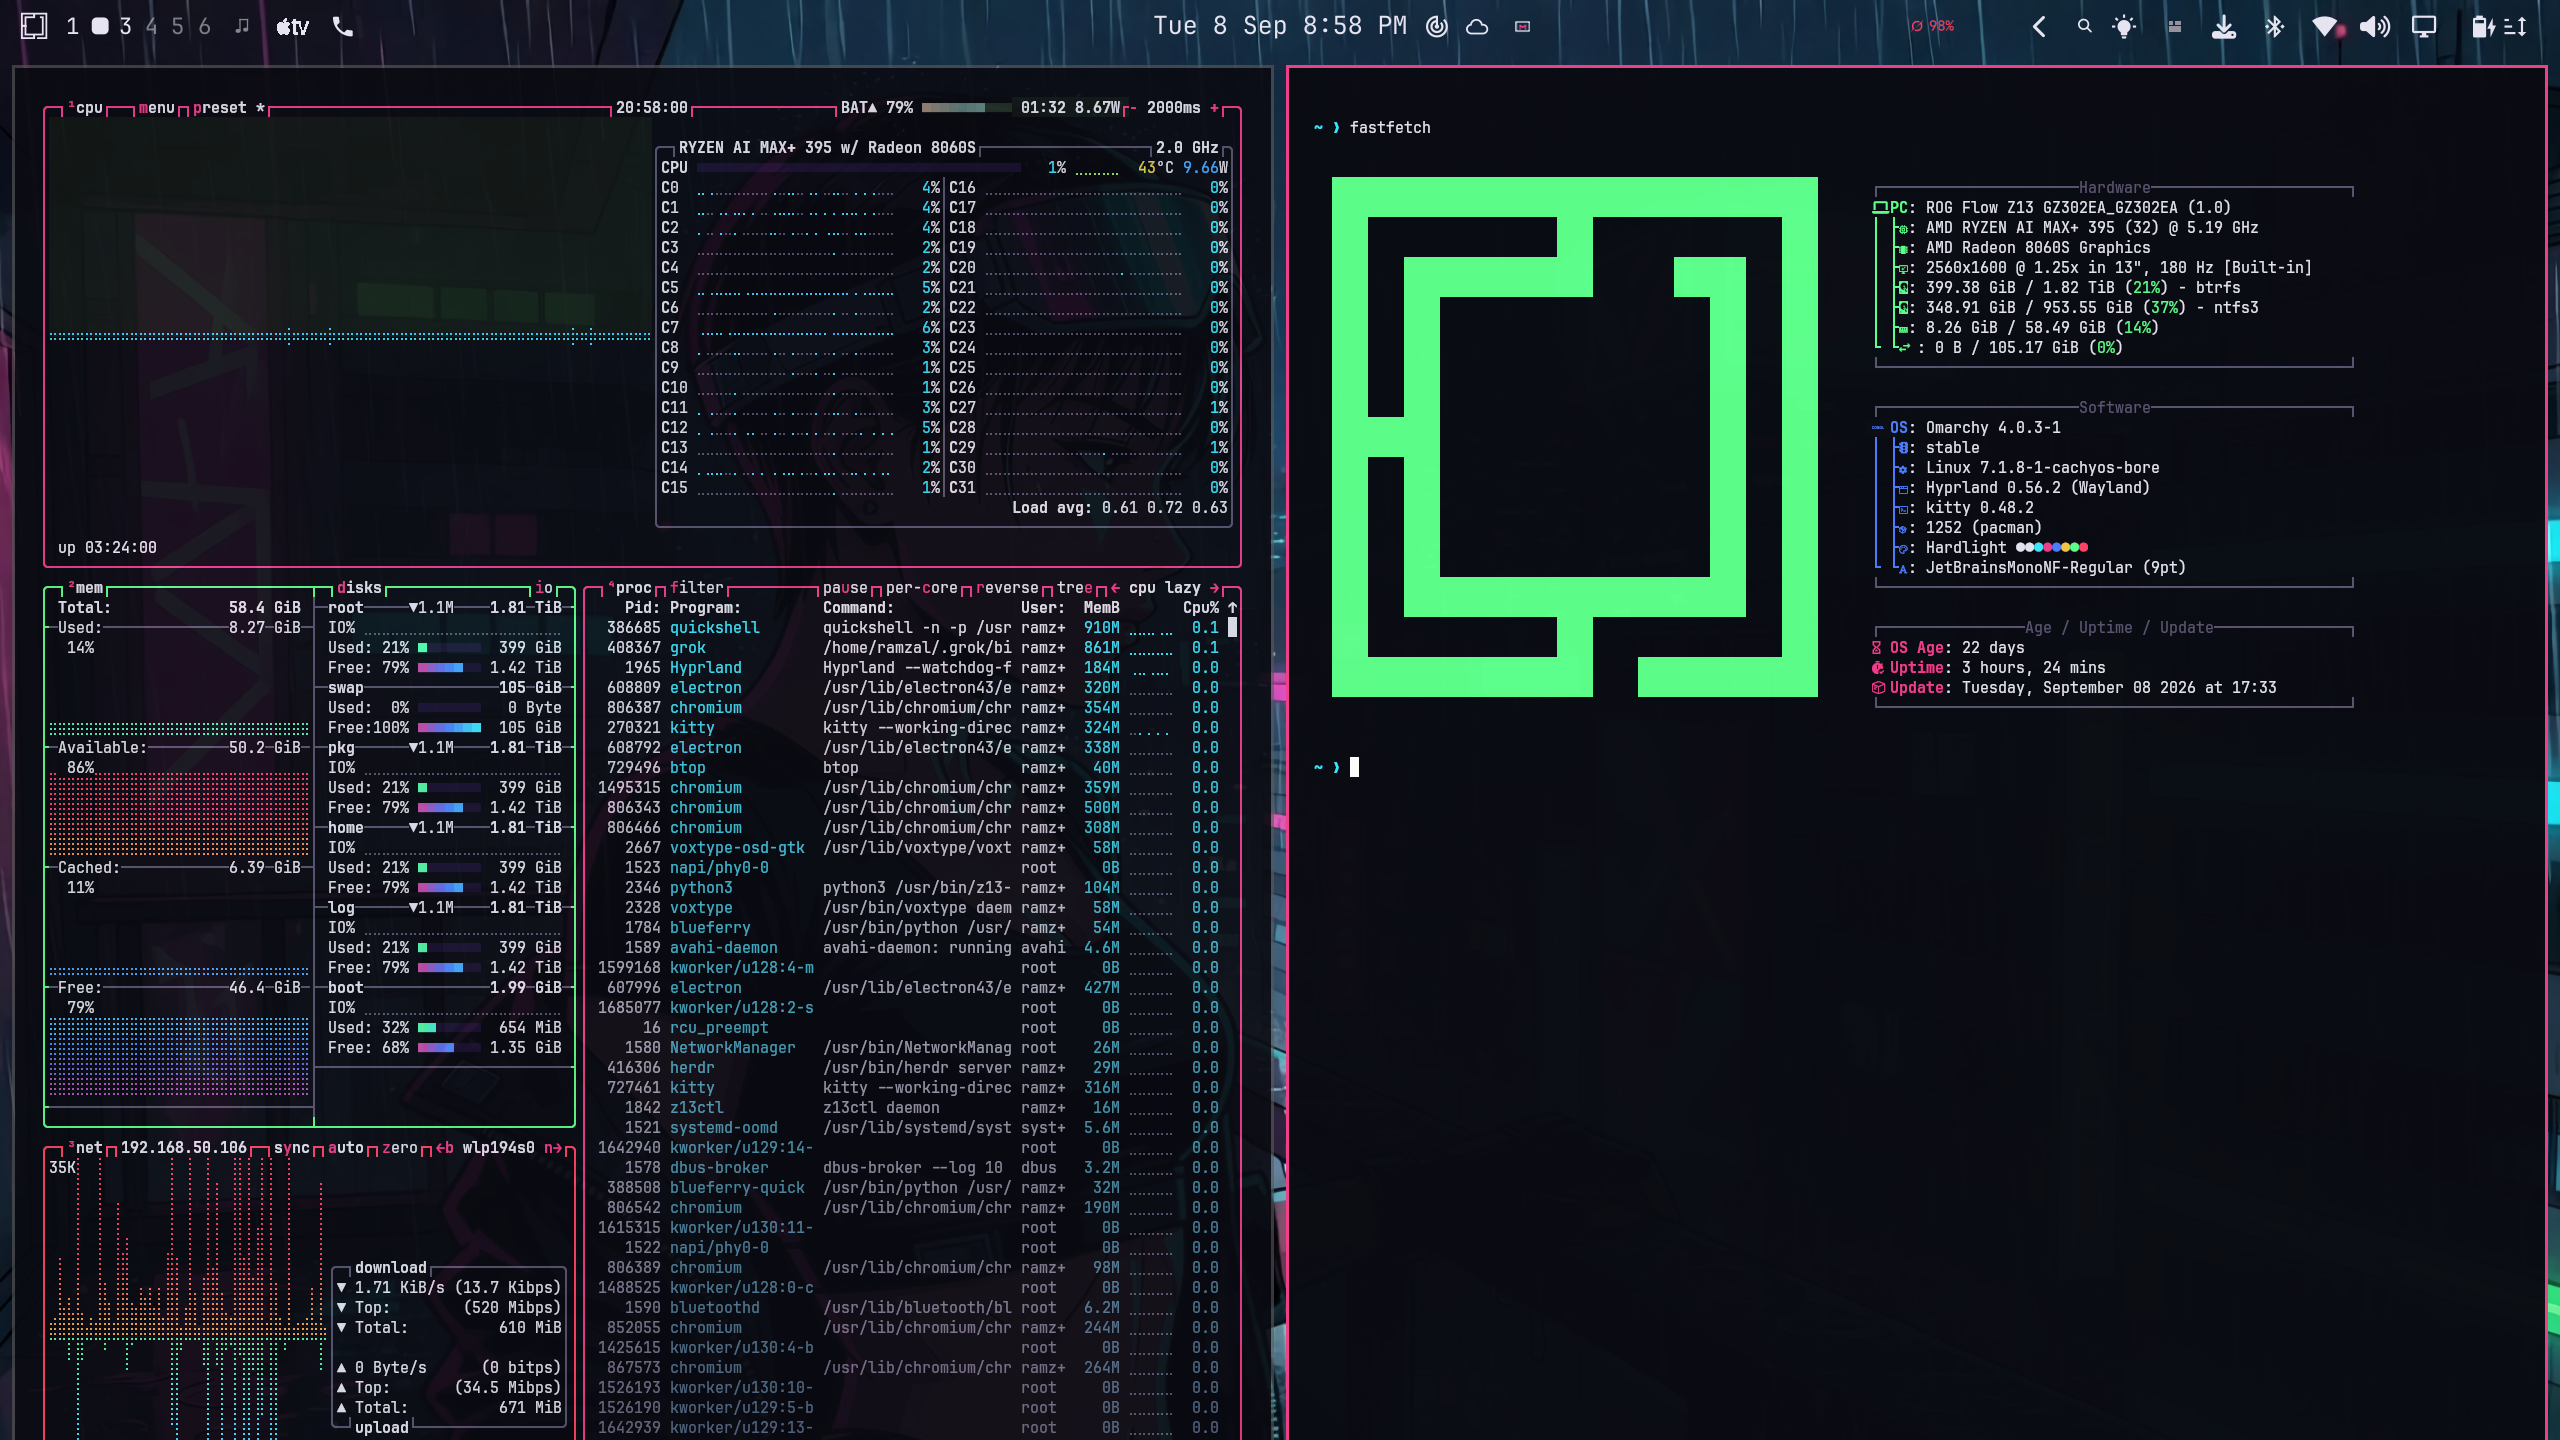Click the battery charging icon in top bar
Image resolution: width=2560 pixels, height=1440 pixels.
tap(2483, 27)
